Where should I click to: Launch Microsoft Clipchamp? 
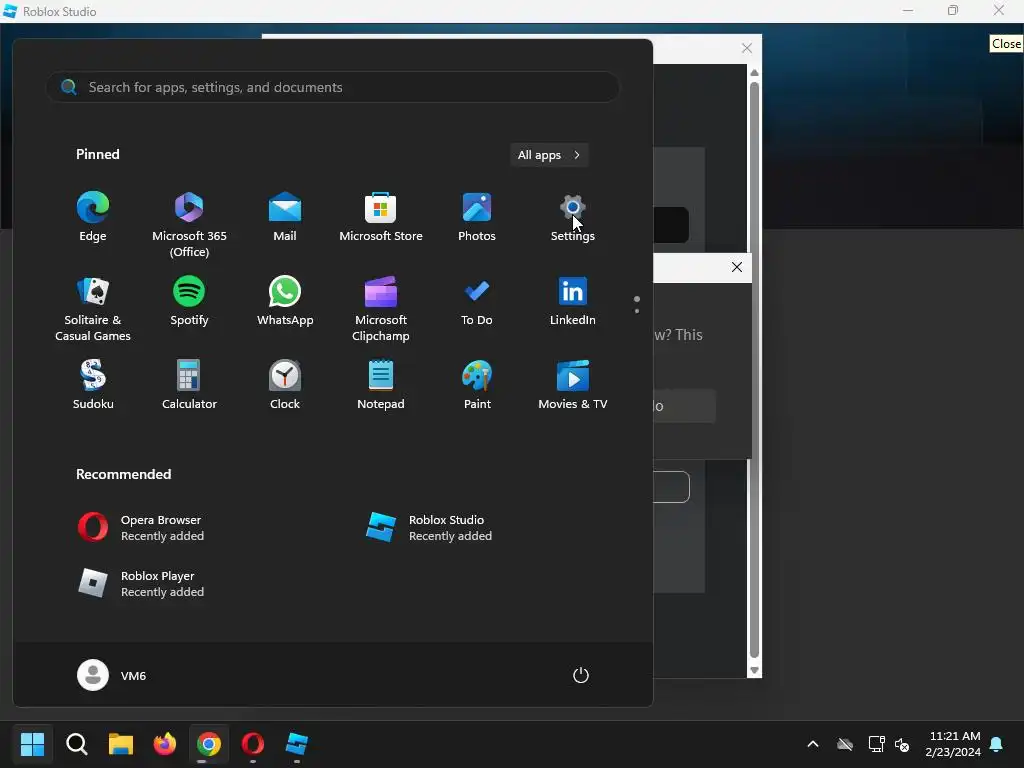[381, 309]
